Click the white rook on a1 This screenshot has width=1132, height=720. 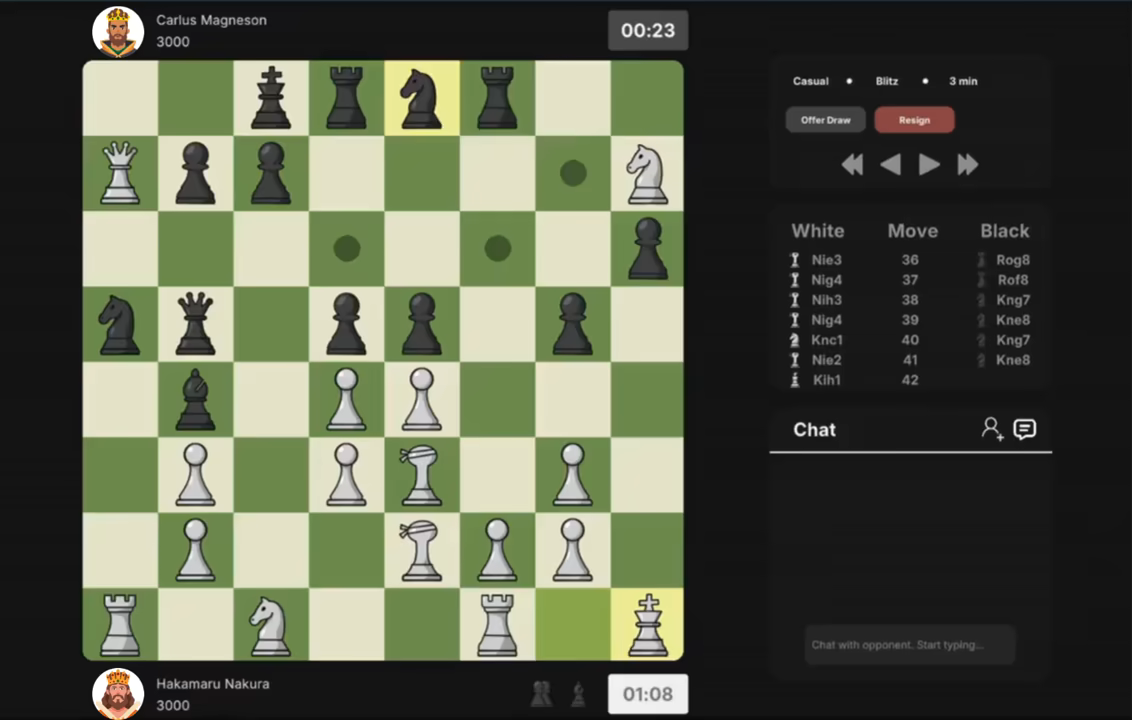(x=120, y=626)
